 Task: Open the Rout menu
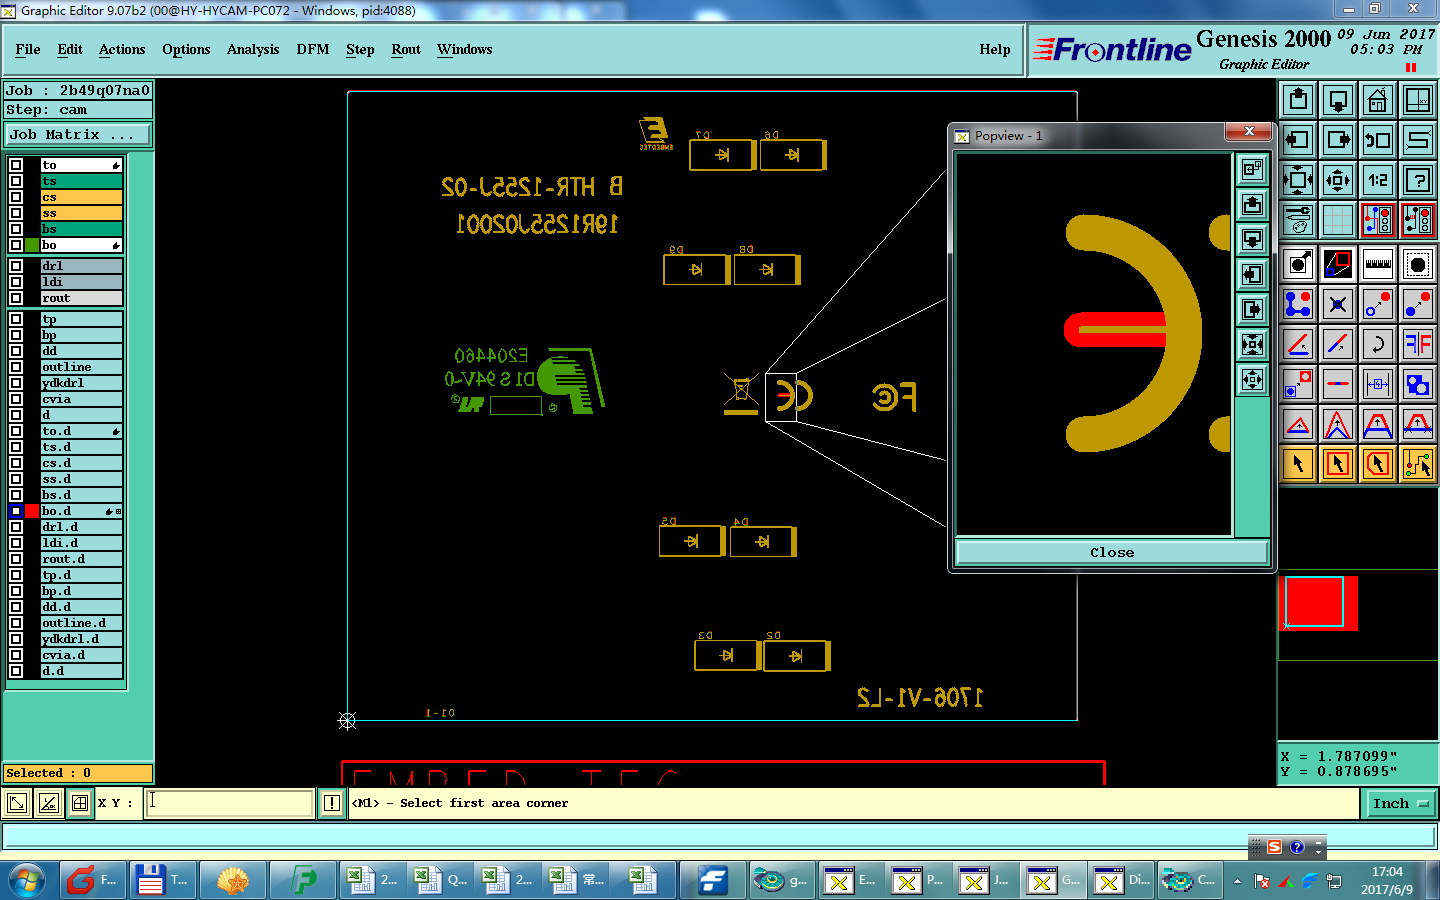coord(406,49)
